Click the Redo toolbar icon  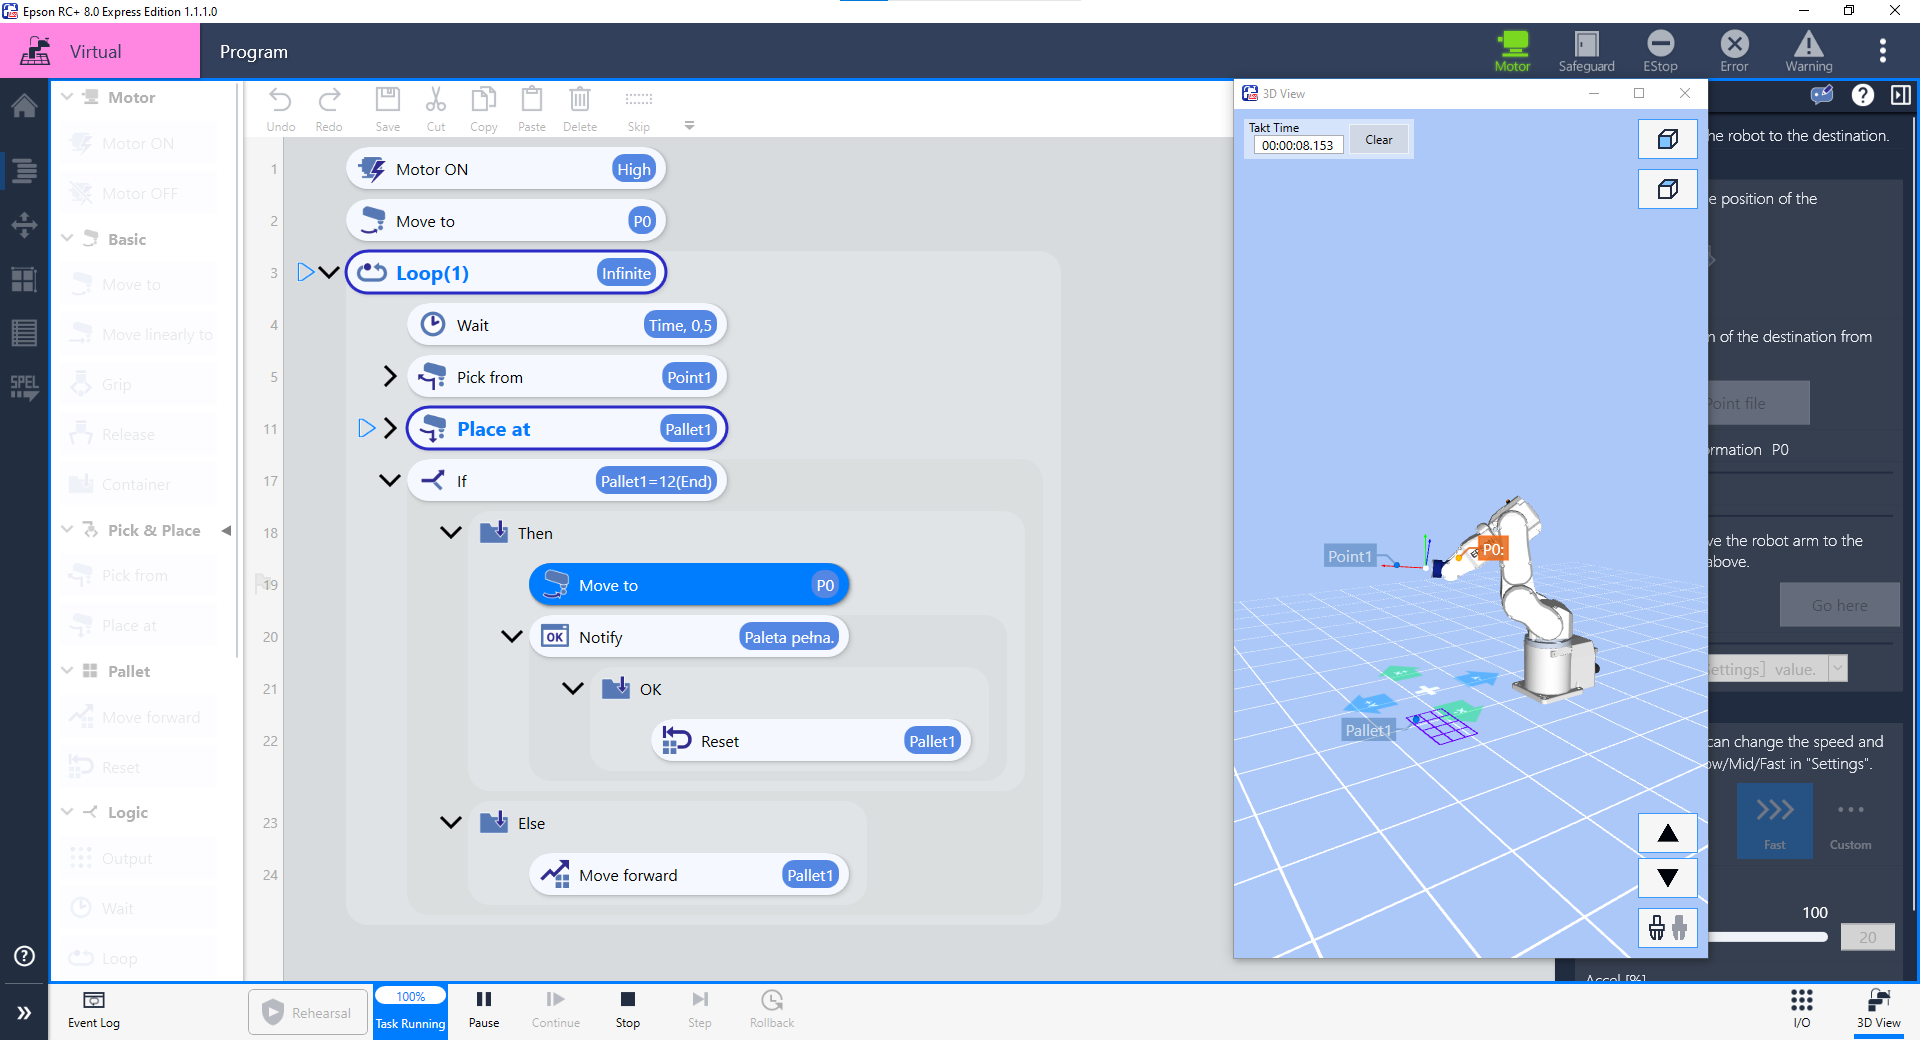pyautogui.click(x=329, y=110)
